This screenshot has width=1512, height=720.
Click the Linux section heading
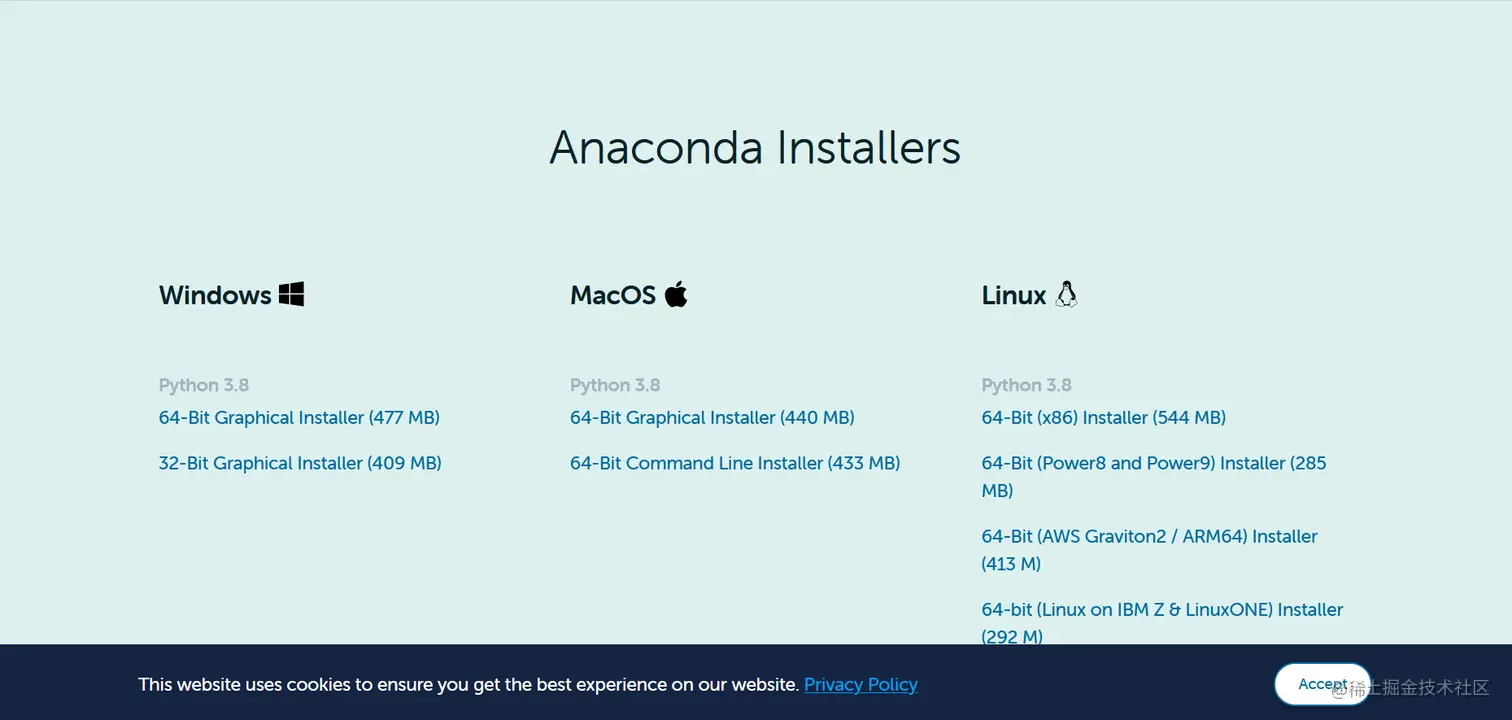[x=1014, y=295]
